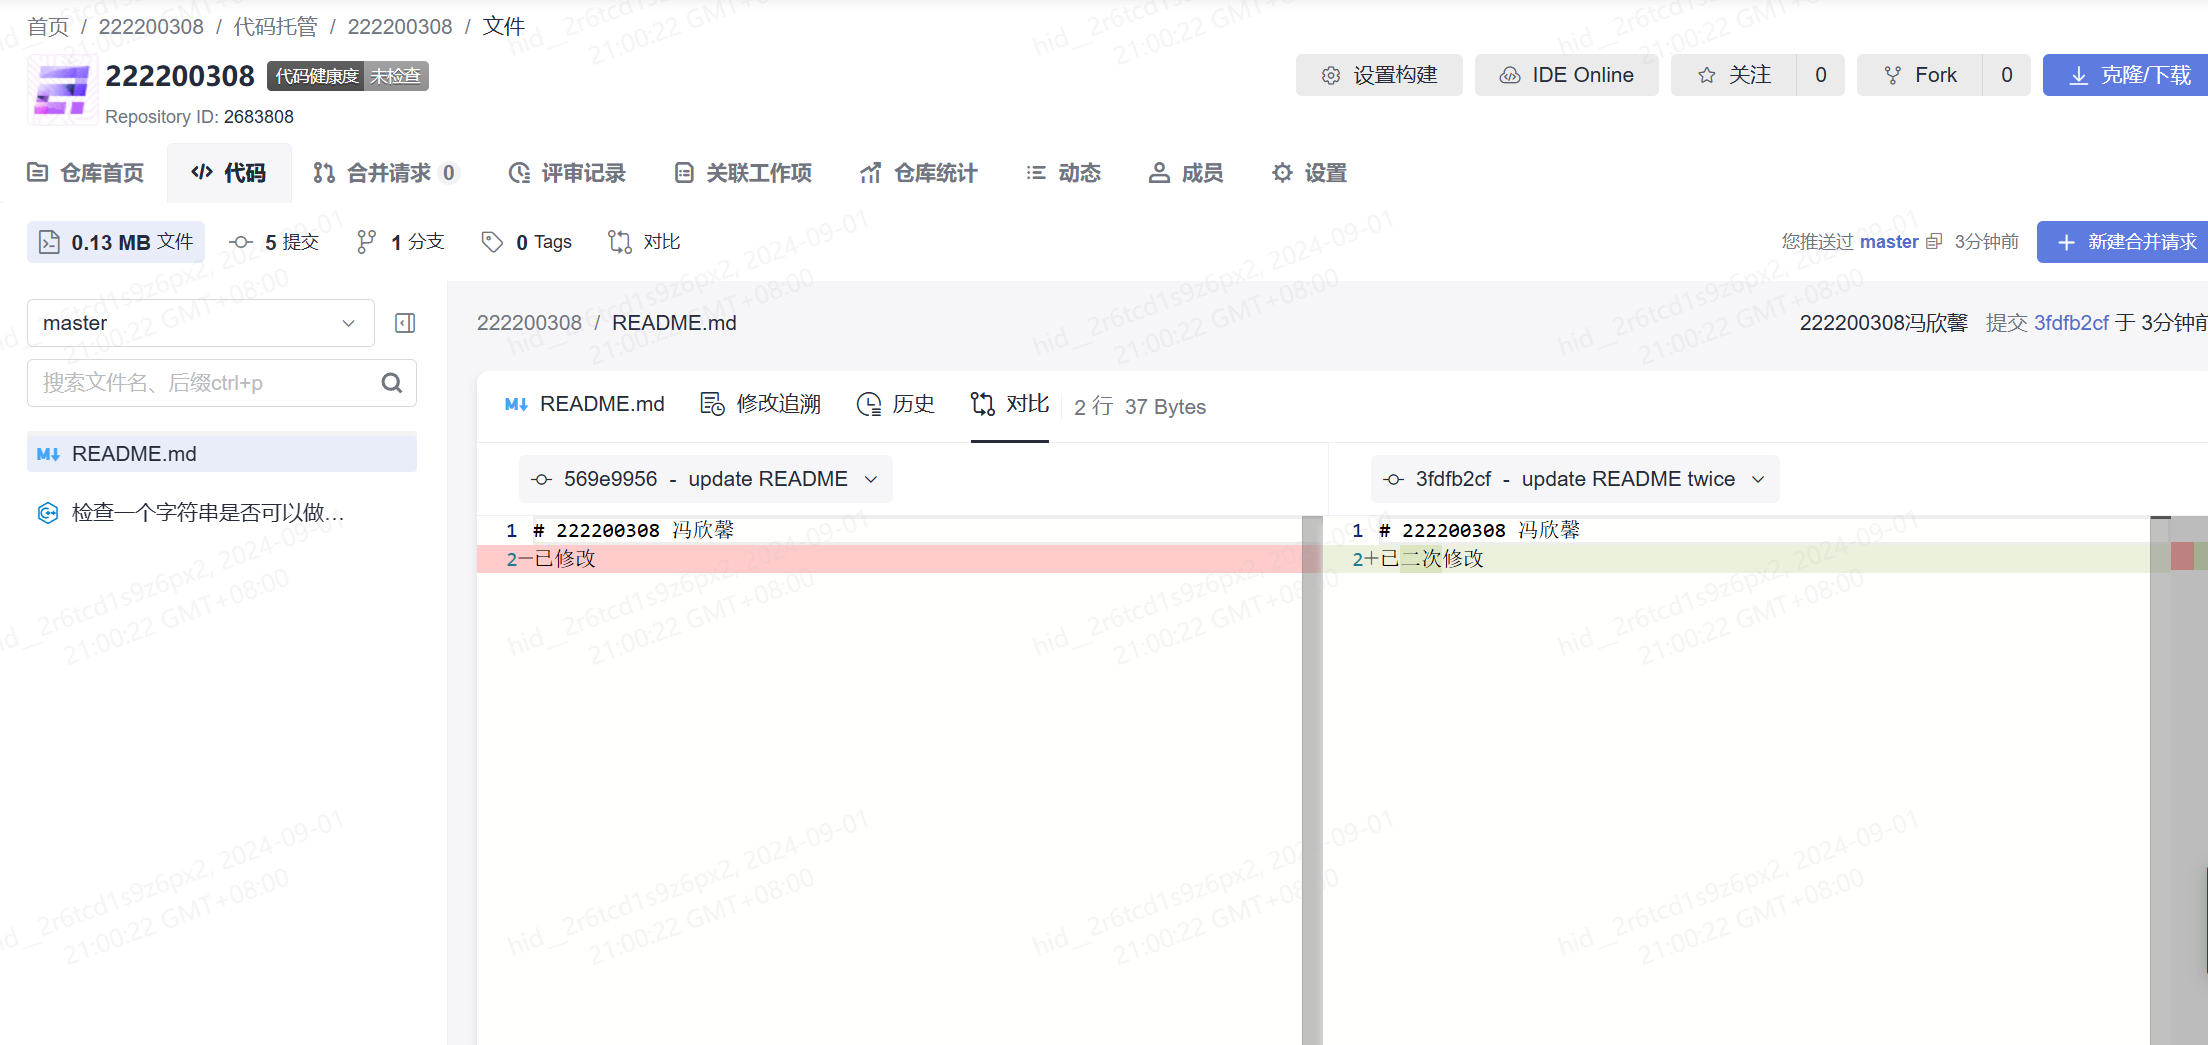
Task: View the 5 提交 commits
Action: click(x=274, y=242)
